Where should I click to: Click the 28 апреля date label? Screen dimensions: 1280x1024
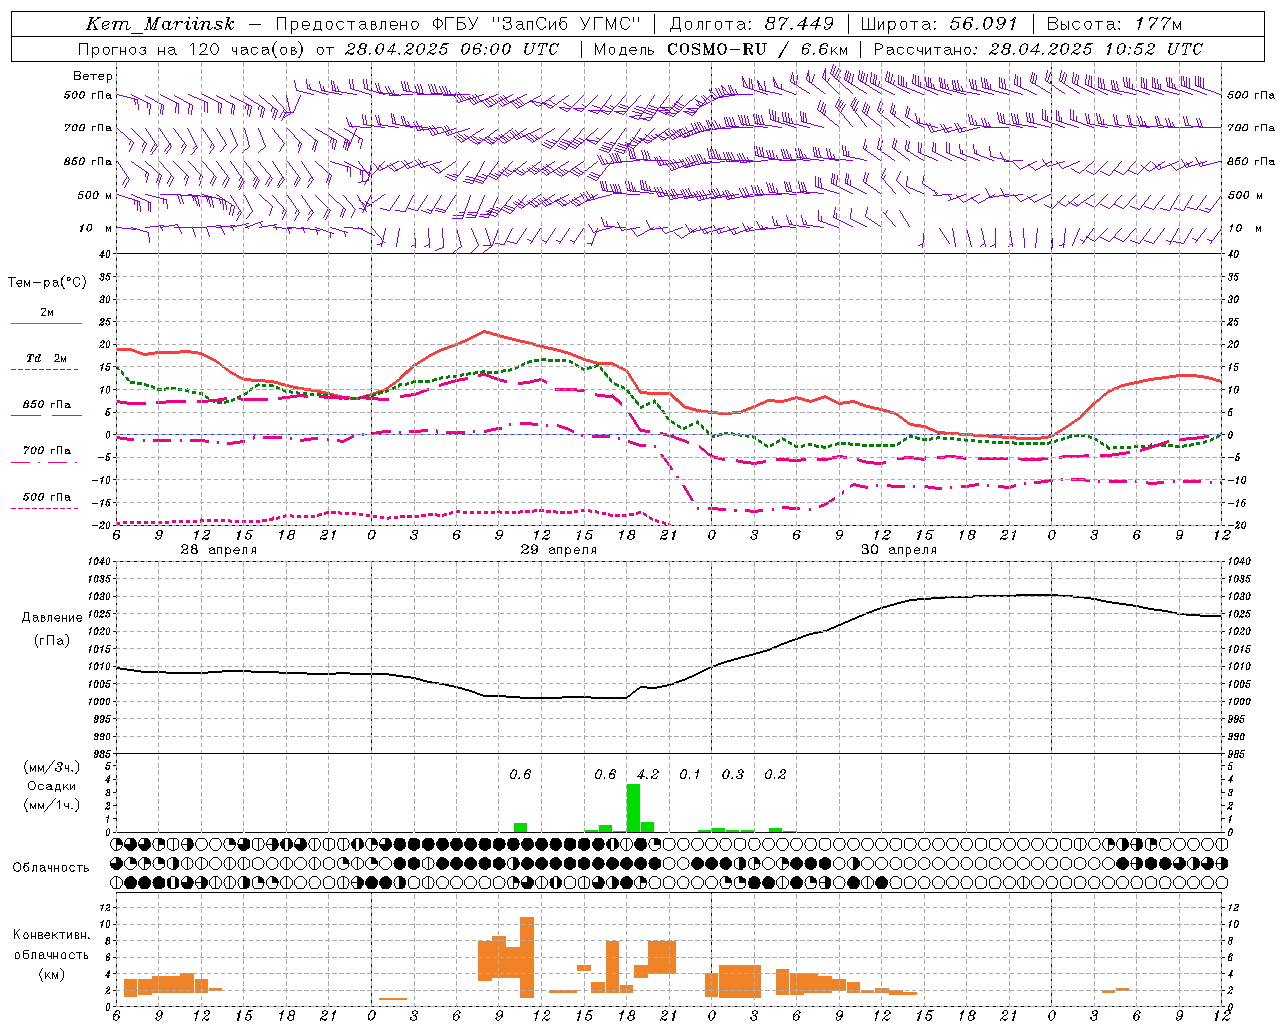click(x=218, y=550)
